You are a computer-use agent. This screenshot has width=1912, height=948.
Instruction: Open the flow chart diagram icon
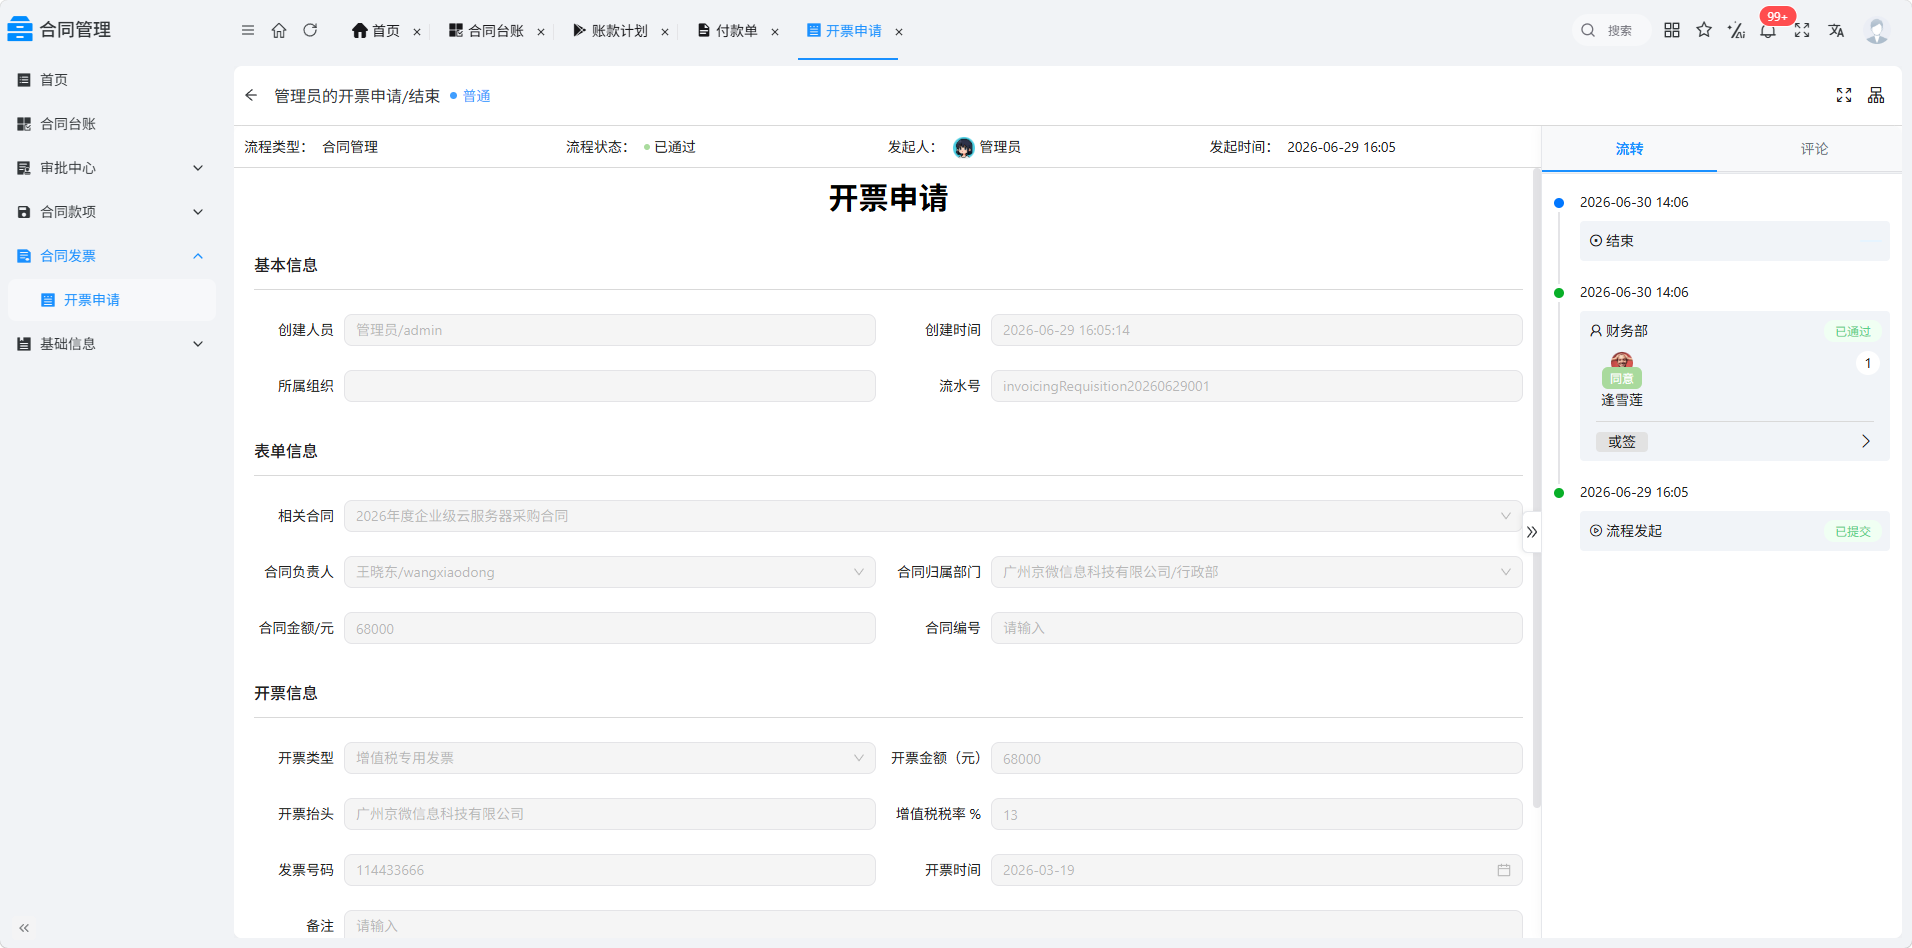1876,95
